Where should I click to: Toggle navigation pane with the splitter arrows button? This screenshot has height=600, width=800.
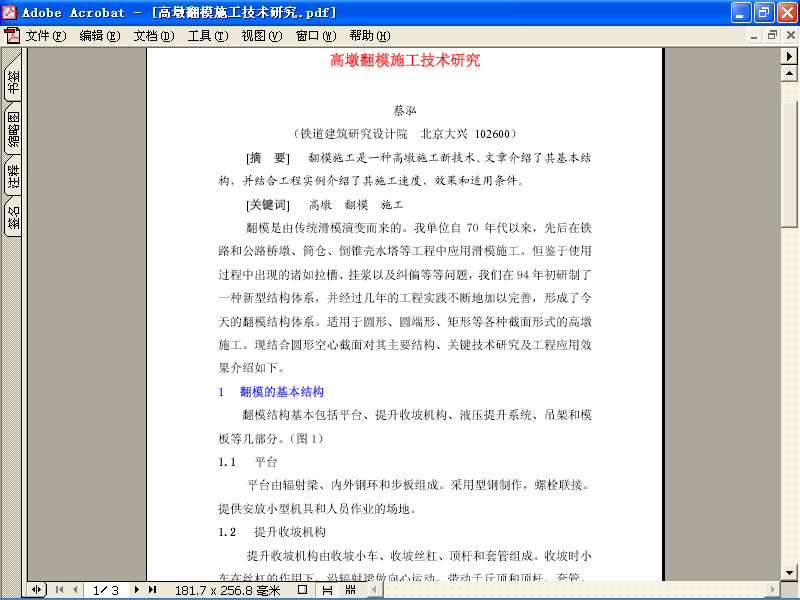click(x=37, y=590)
